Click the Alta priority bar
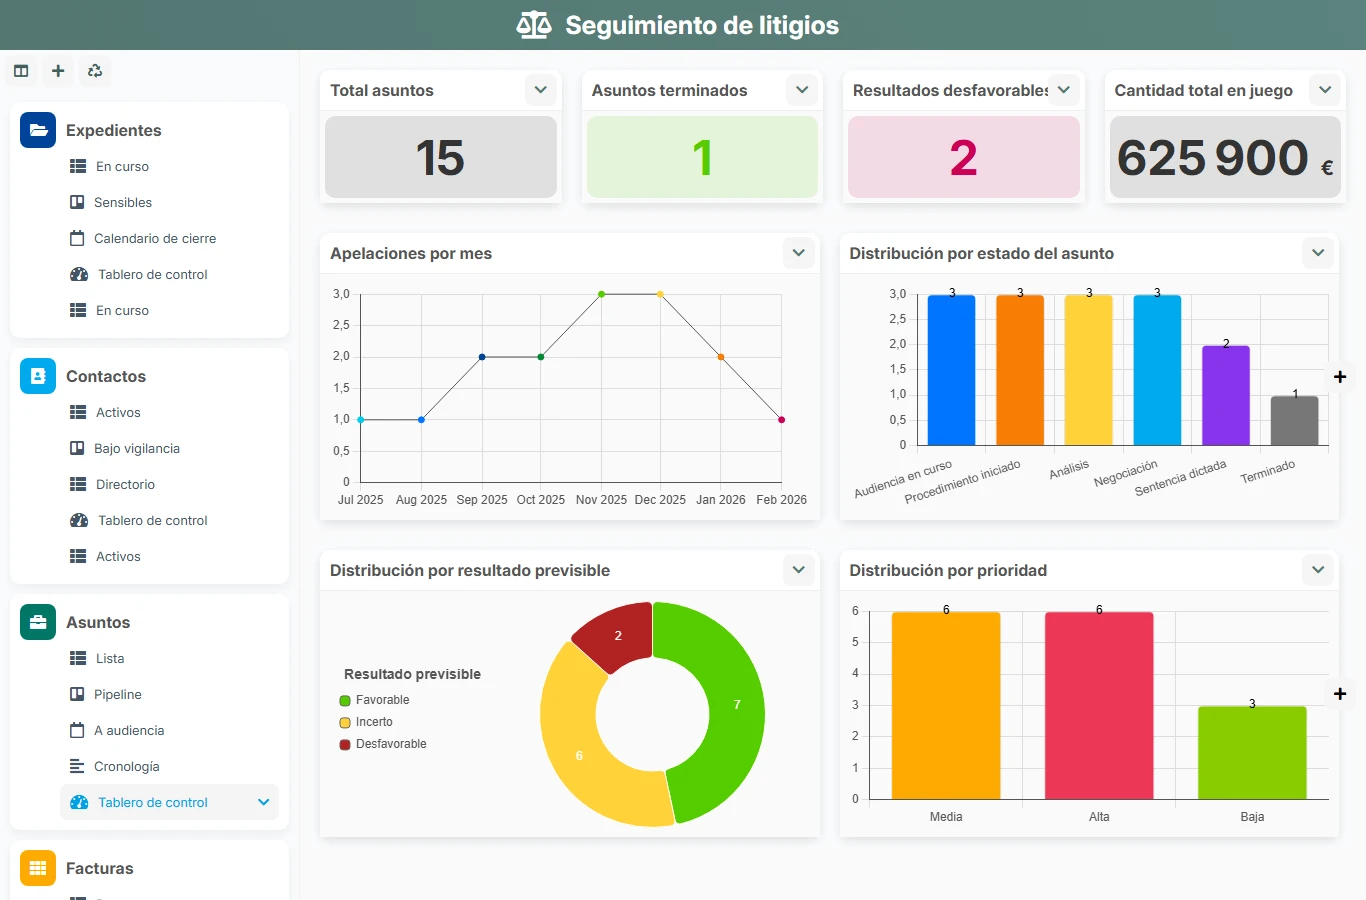This screenshot has height=900, width=1366. click(1099, 706)
